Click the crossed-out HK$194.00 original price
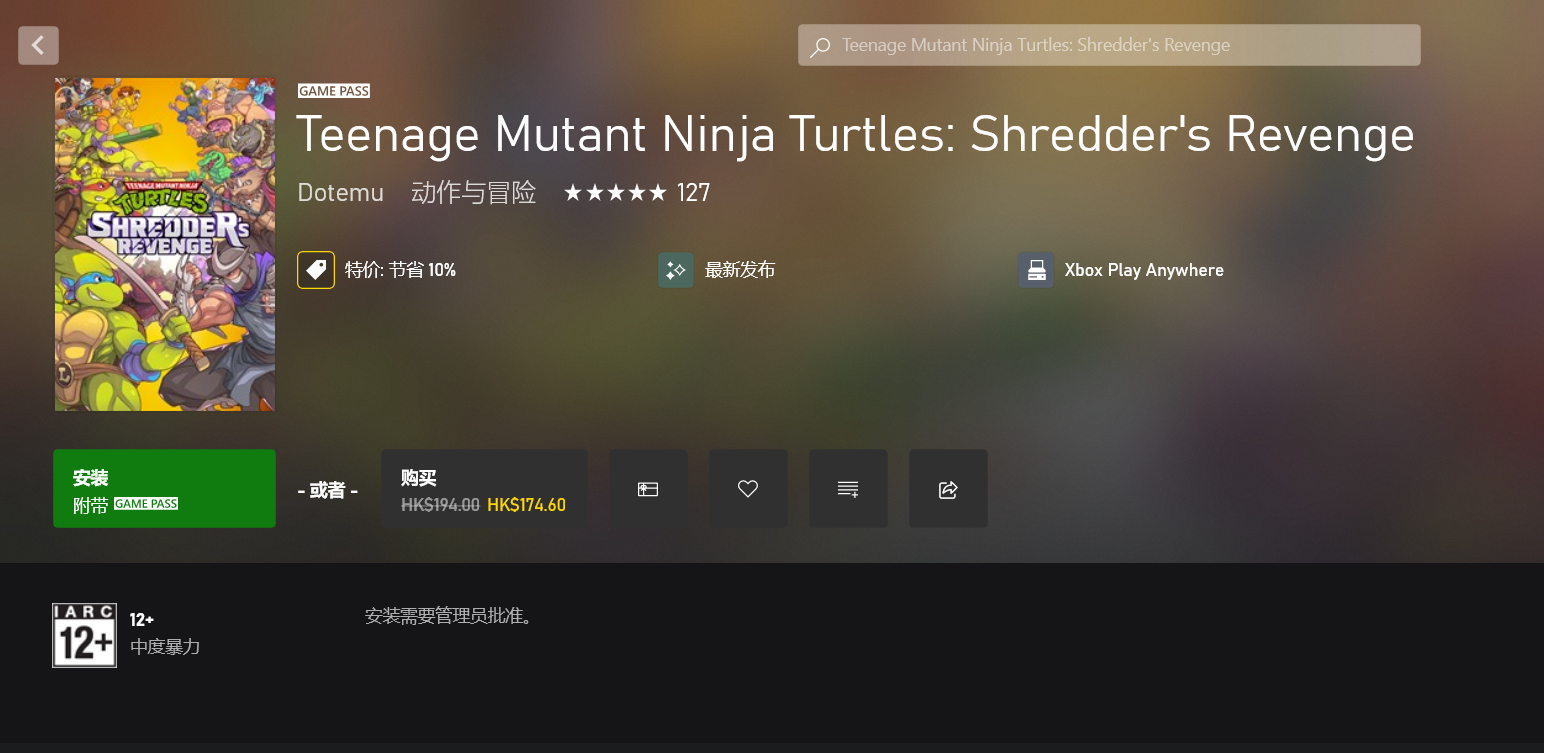The height and width of the screenshot is (753, 1544). 440,505
